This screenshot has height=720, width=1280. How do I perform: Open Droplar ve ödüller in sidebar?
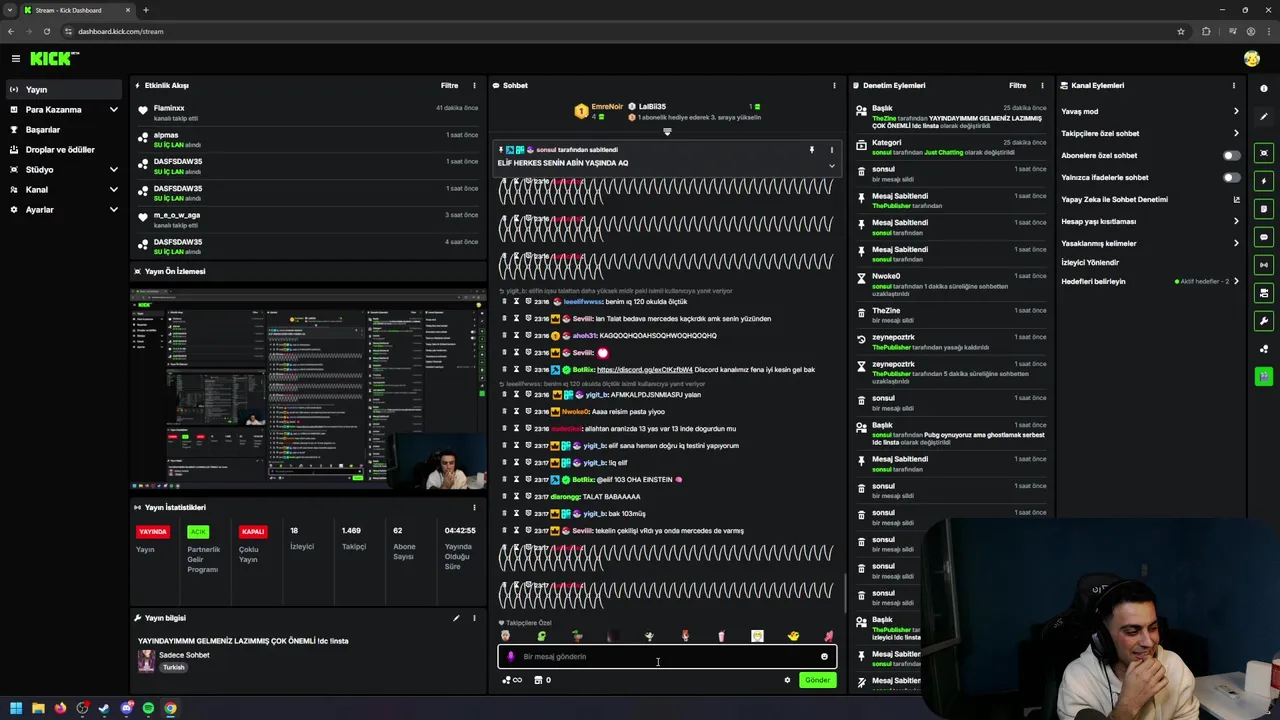[62, 150]
